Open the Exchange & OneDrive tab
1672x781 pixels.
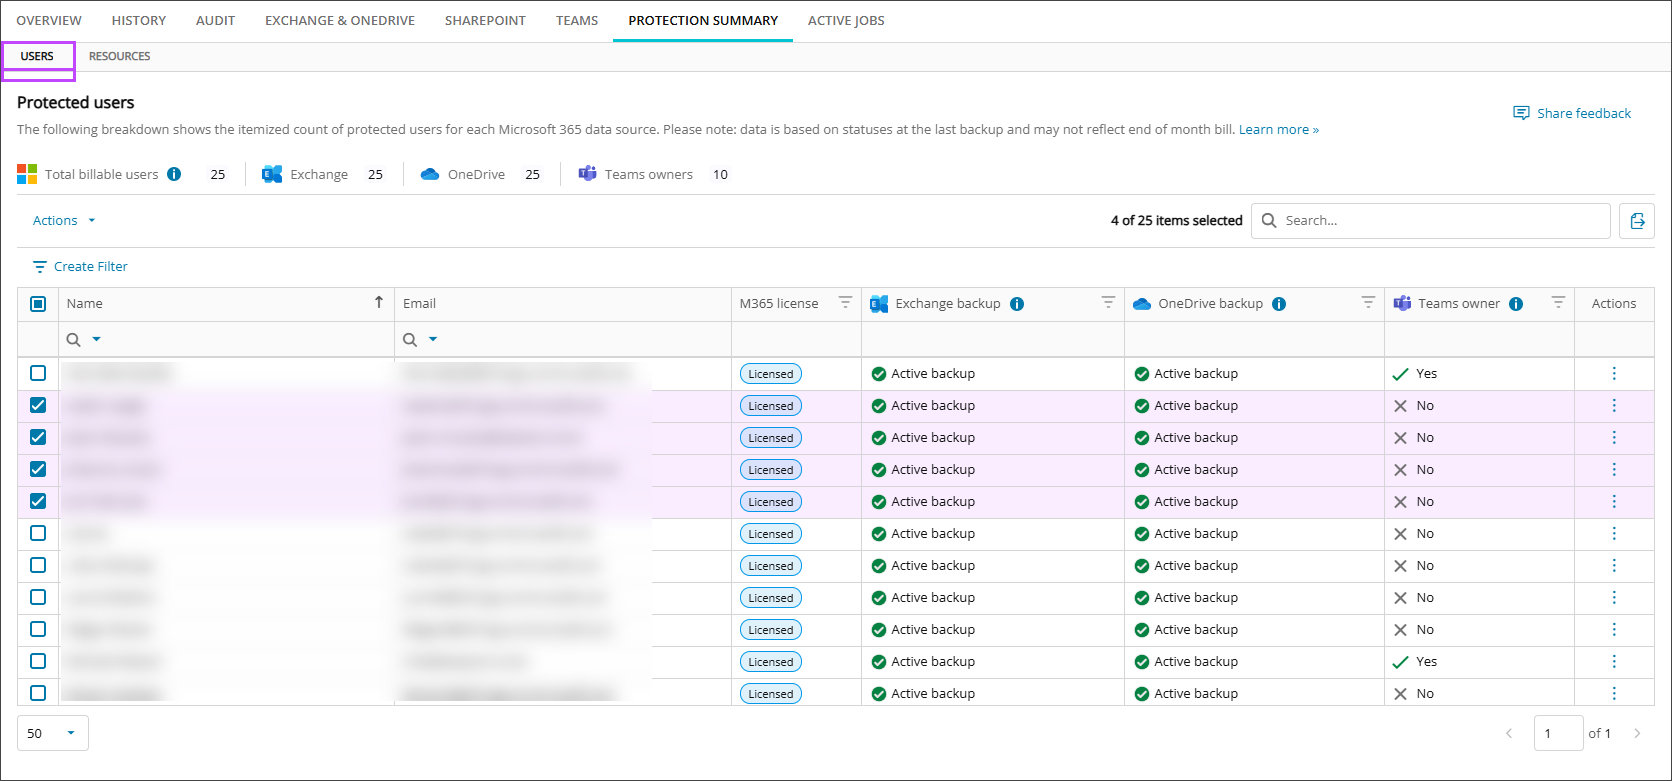[x=340, y=21]
